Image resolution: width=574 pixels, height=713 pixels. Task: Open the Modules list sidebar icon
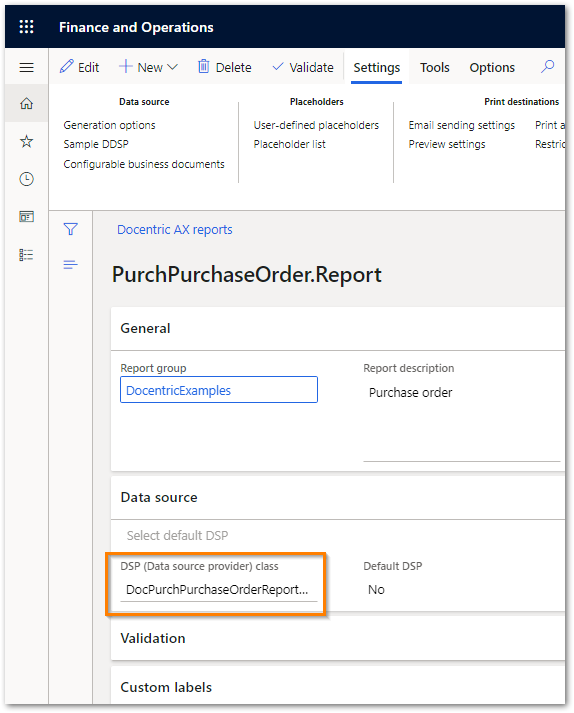click(26, 255)
